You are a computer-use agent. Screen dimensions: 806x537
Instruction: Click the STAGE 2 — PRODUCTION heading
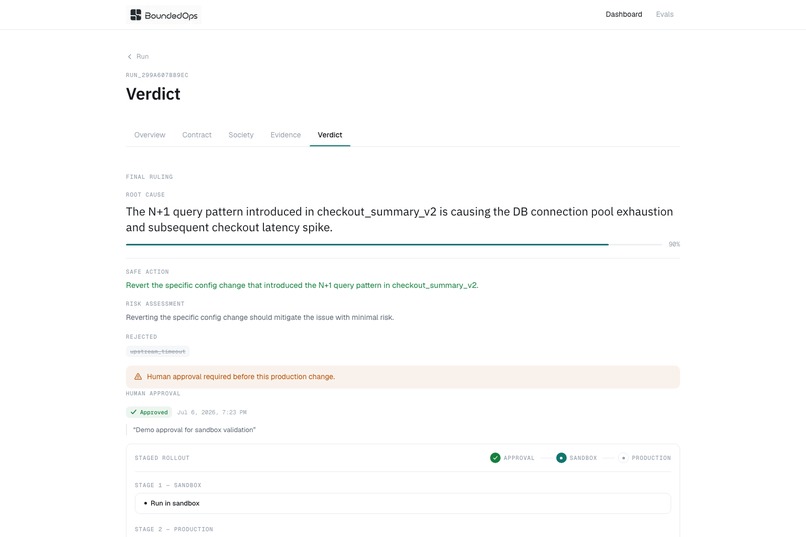tap(174, 529)
